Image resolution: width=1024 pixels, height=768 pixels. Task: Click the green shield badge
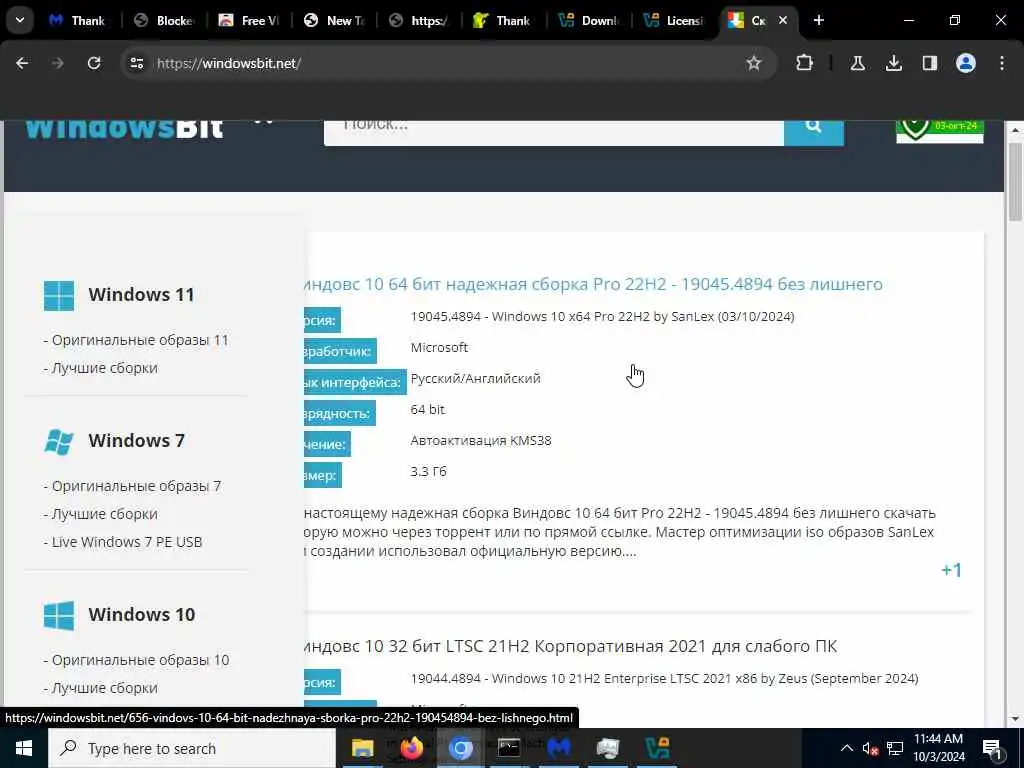939,131
